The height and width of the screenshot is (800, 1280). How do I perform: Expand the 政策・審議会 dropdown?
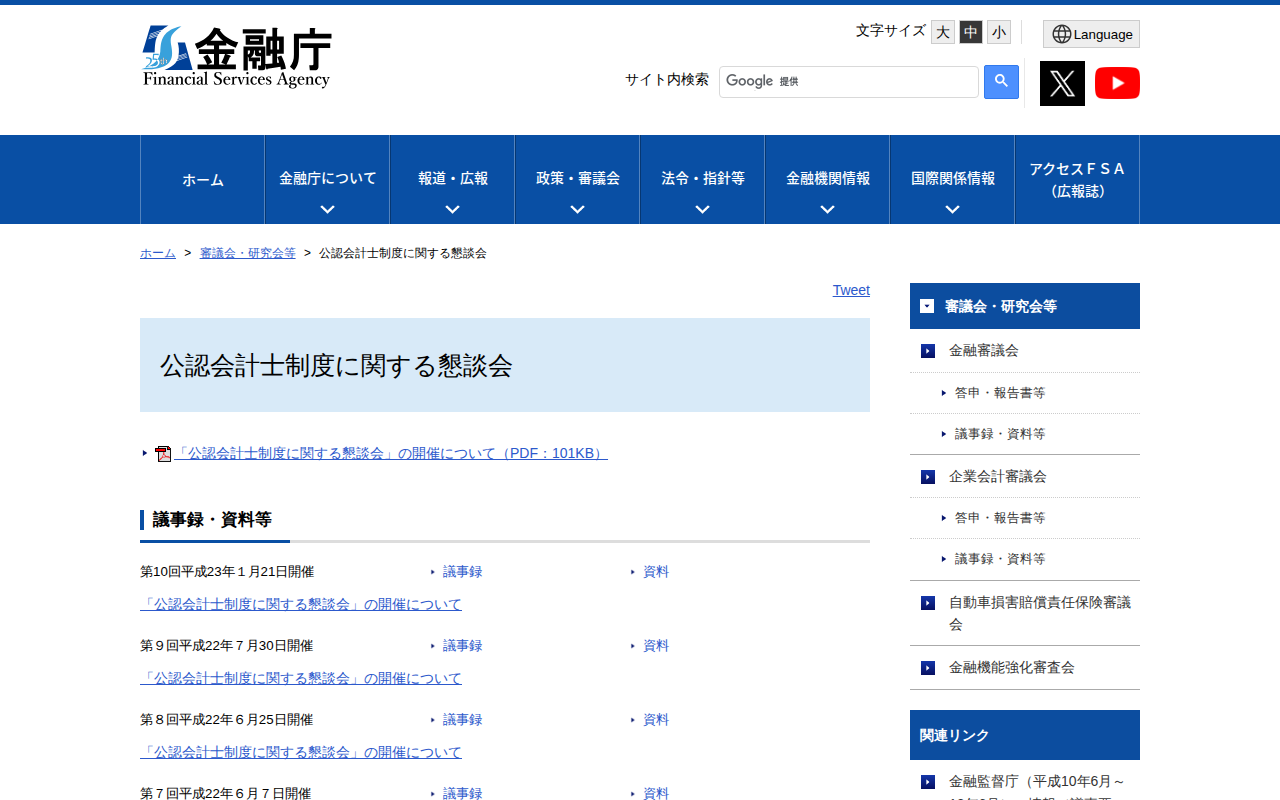coord(576,179)
